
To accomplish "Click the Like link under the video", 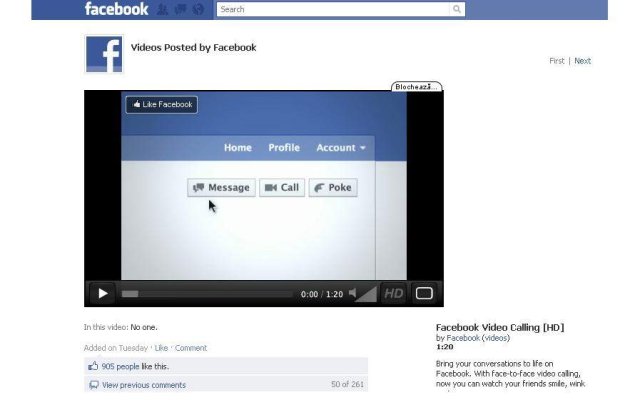I will [161, 348].
